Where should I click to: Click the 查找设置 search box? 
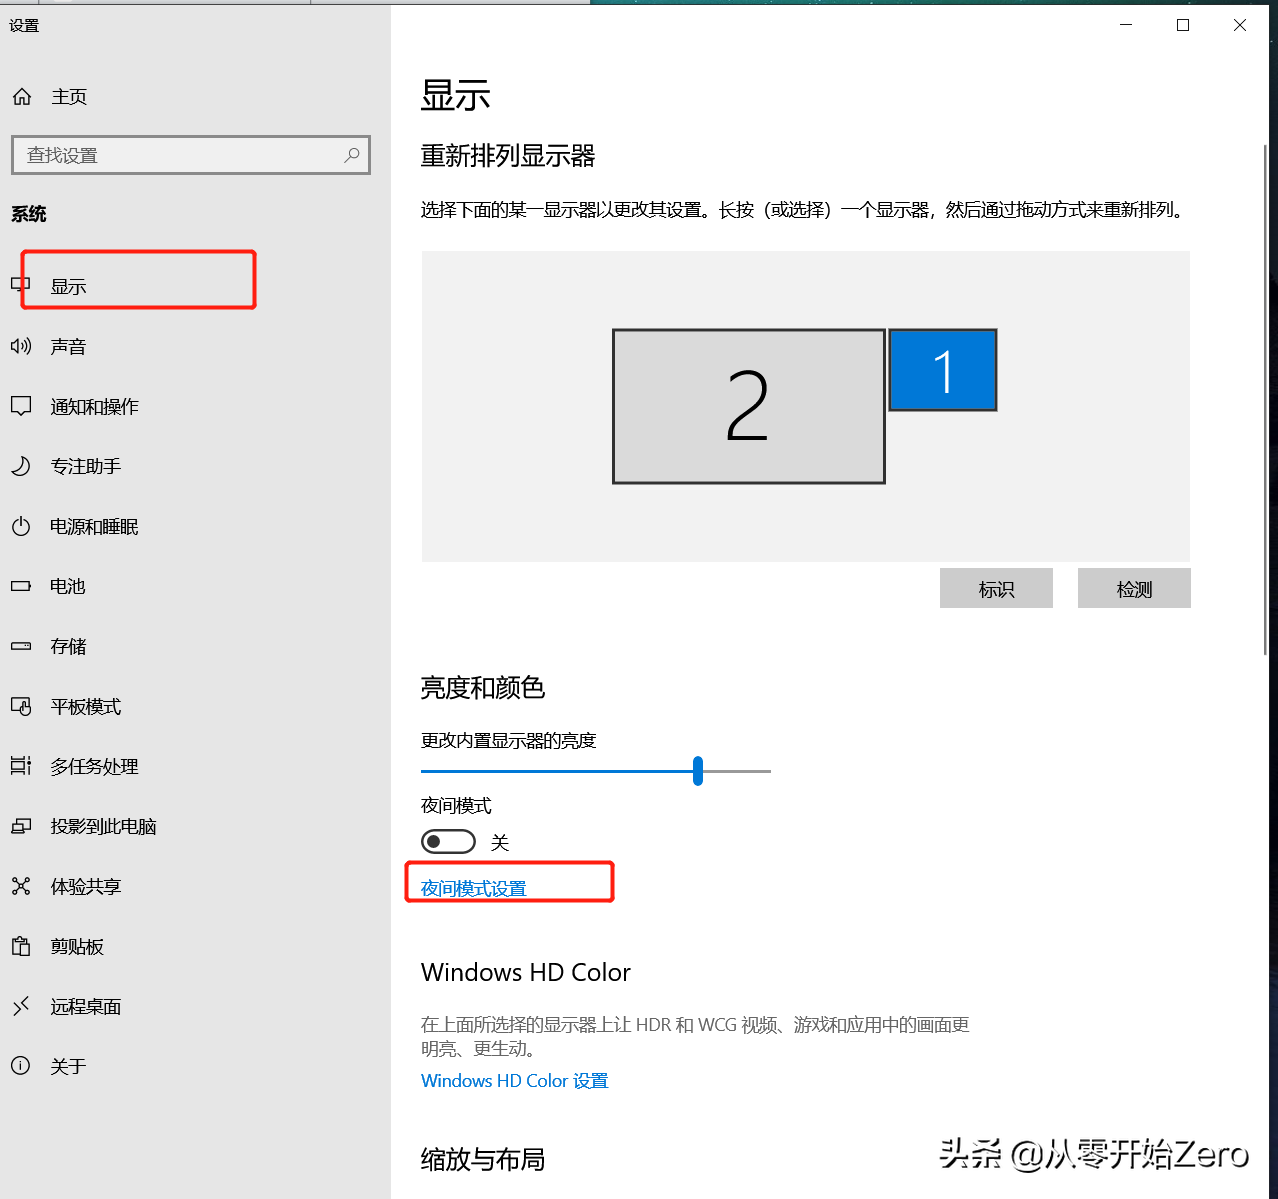pyautogui.click(x=191, y=155)
